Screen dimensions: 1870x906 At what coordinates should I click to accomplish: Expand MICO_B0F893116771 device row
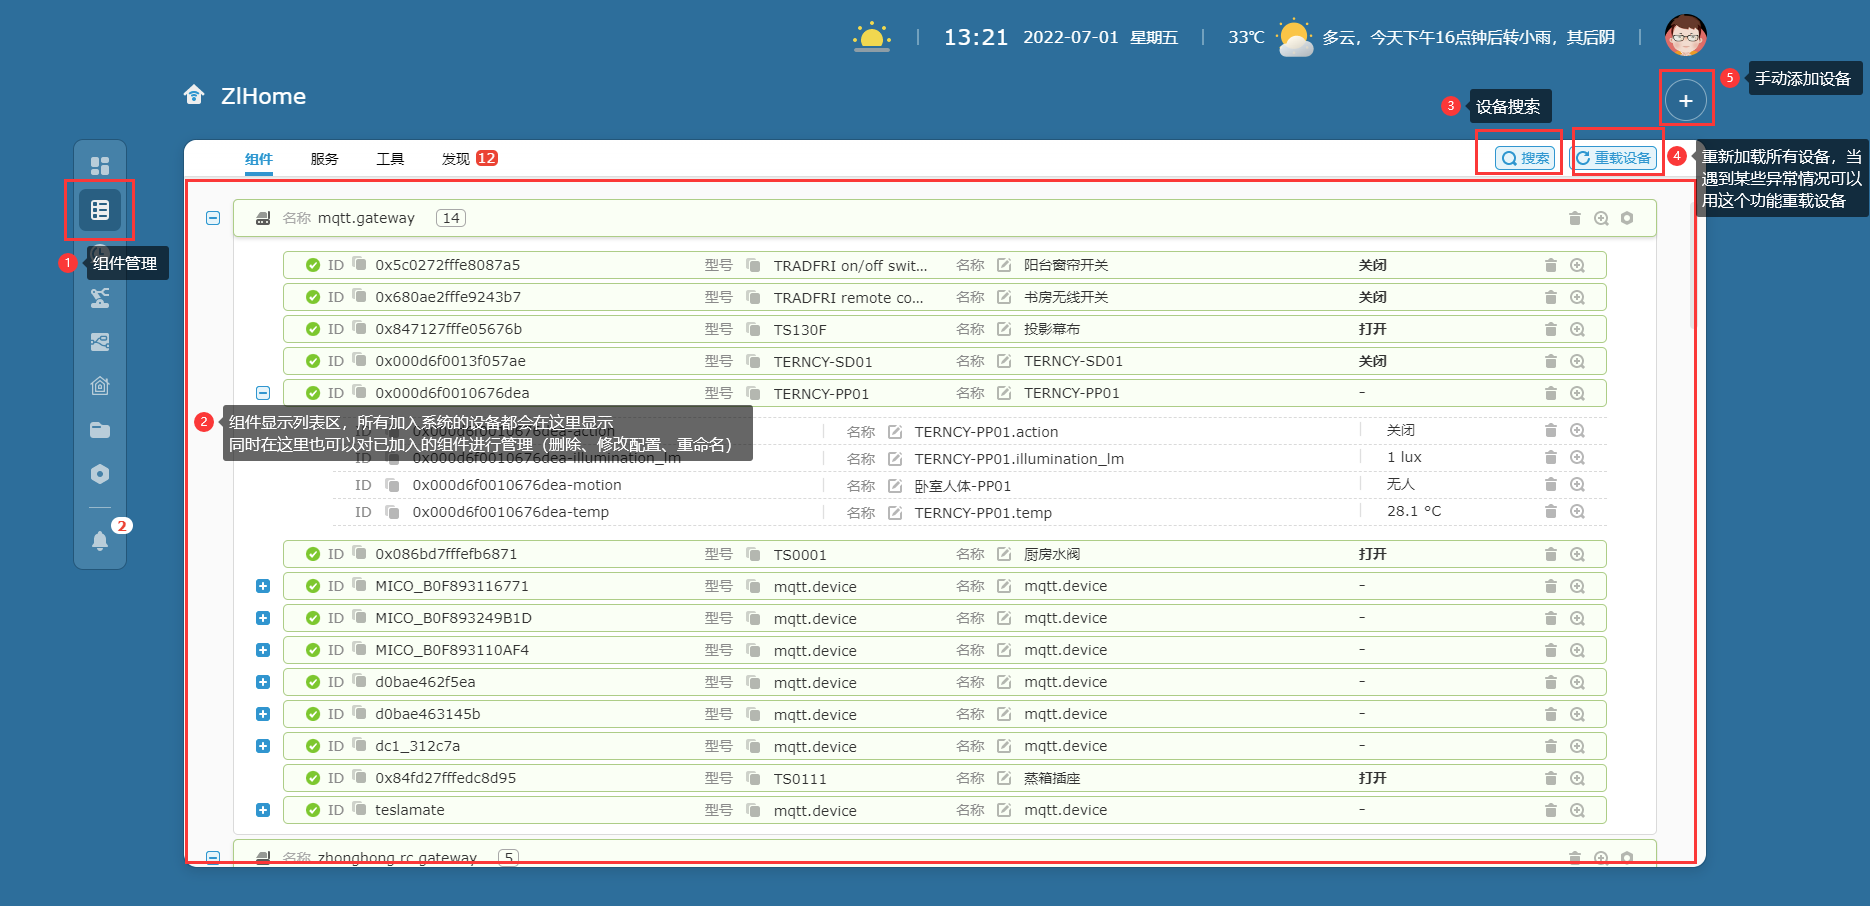(263, 586)
